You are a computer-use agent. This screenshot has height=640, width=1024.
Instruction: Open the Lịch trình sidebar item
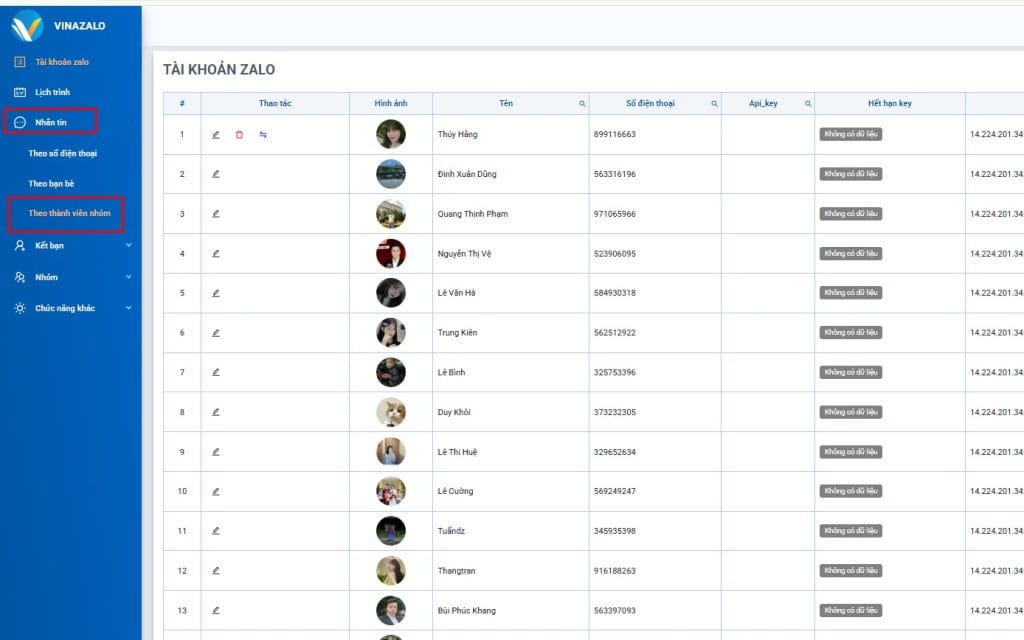(54, 92)
